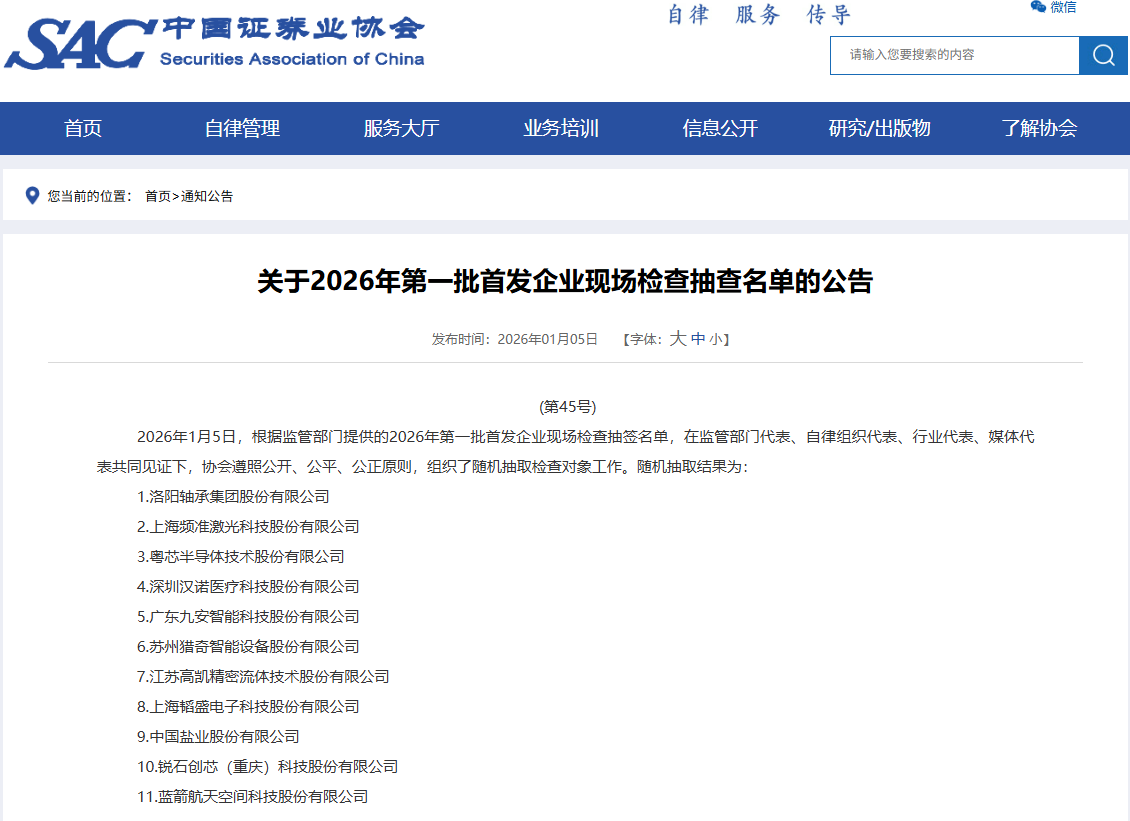
Task: Type in the search input field
Action: pos(953,55)
